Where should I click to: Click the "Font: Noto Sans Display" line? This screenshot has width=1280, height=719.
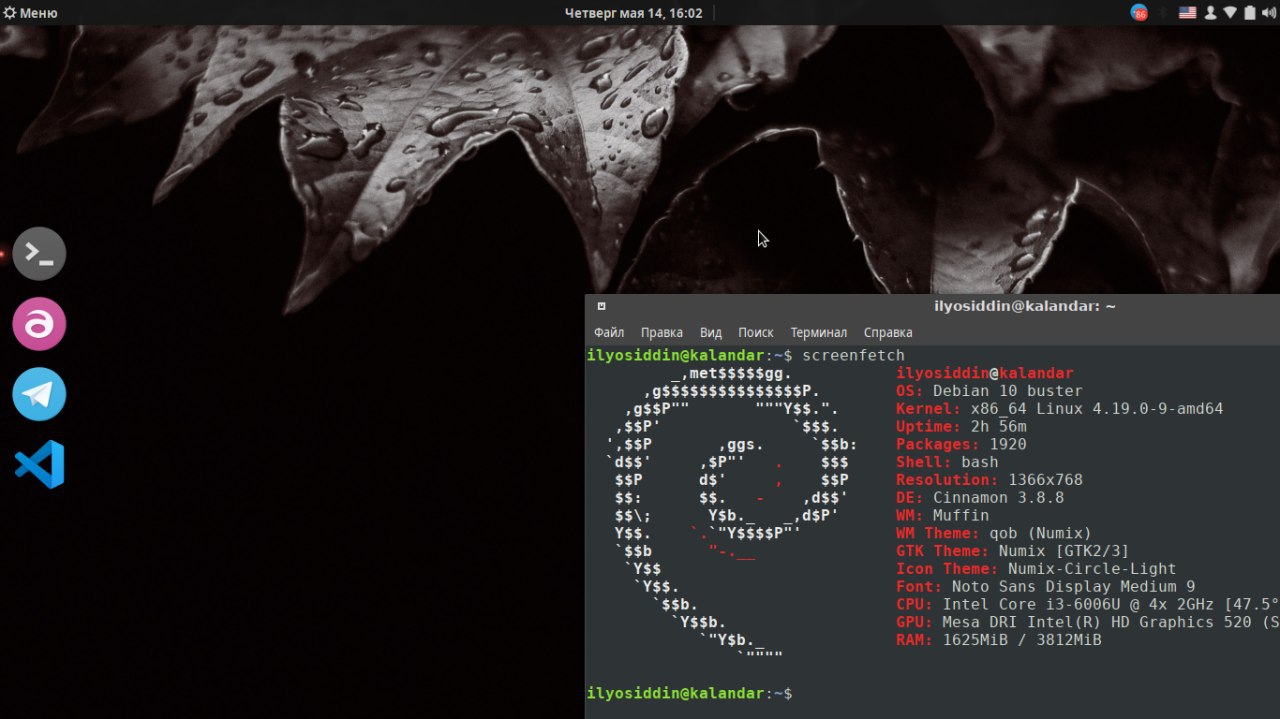click(x=1045, y=587)
